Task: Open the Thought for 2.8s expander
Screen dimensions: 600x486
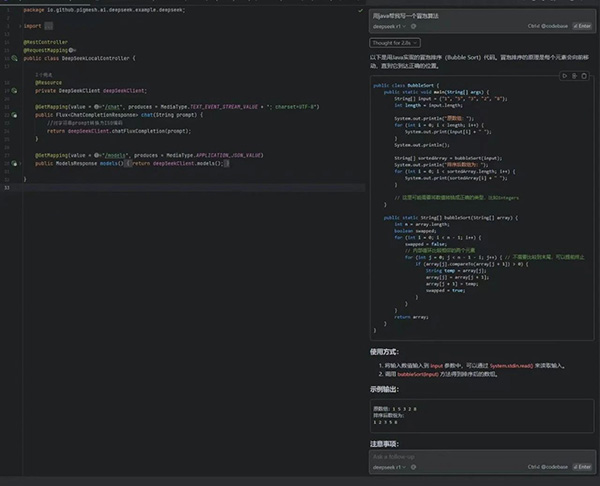Action: click(x=395, y=43)
